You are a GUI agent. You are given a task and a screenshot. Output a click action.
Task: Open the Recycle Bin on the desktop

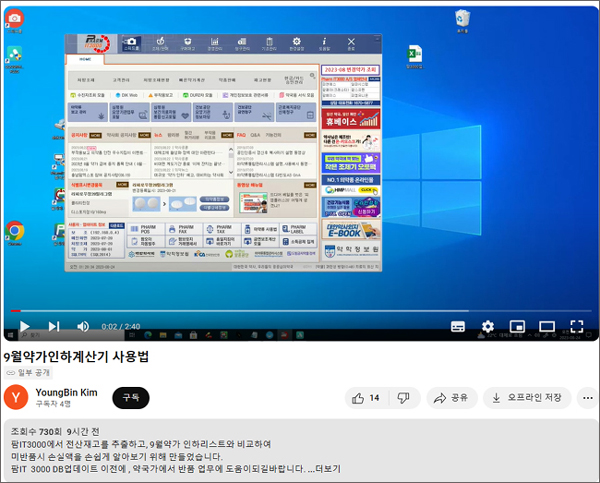tap(462, 21)
